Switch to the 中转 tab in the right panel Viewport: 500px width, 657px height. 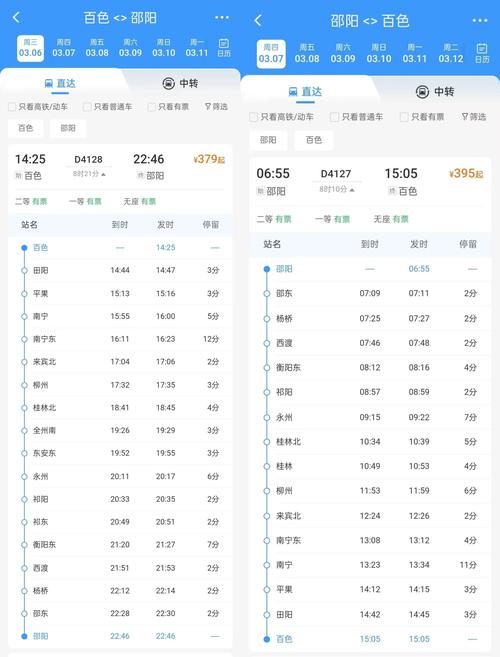tap(435, 91)
